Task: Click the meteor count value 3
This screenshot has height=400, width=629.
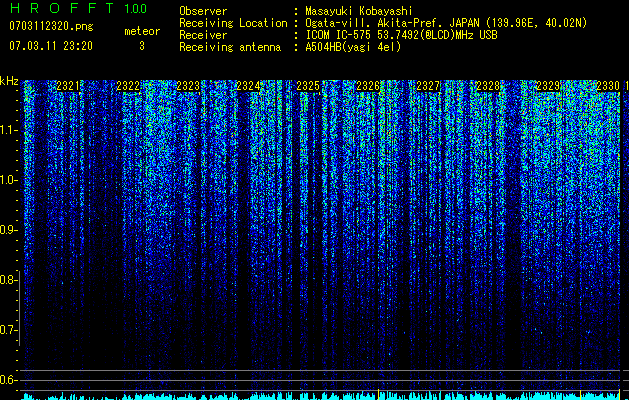Action: [x=142, y=46]
